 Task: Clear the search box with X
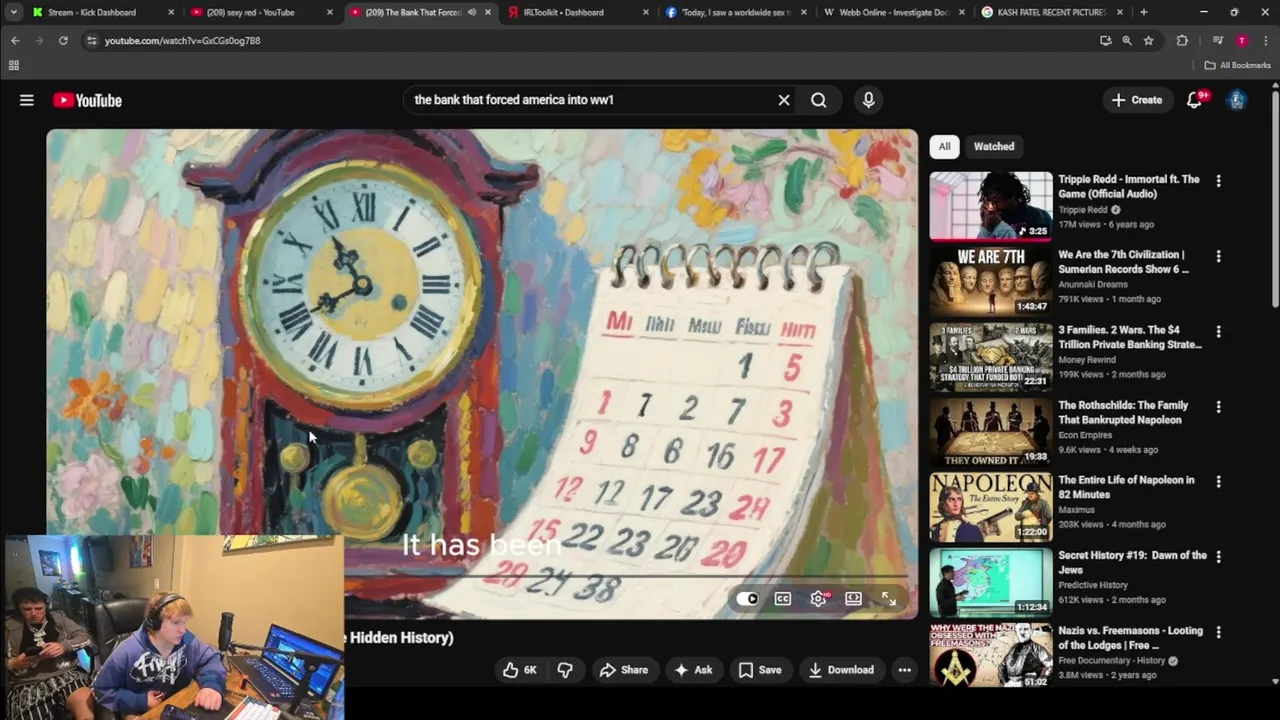[x=784, y=100]
